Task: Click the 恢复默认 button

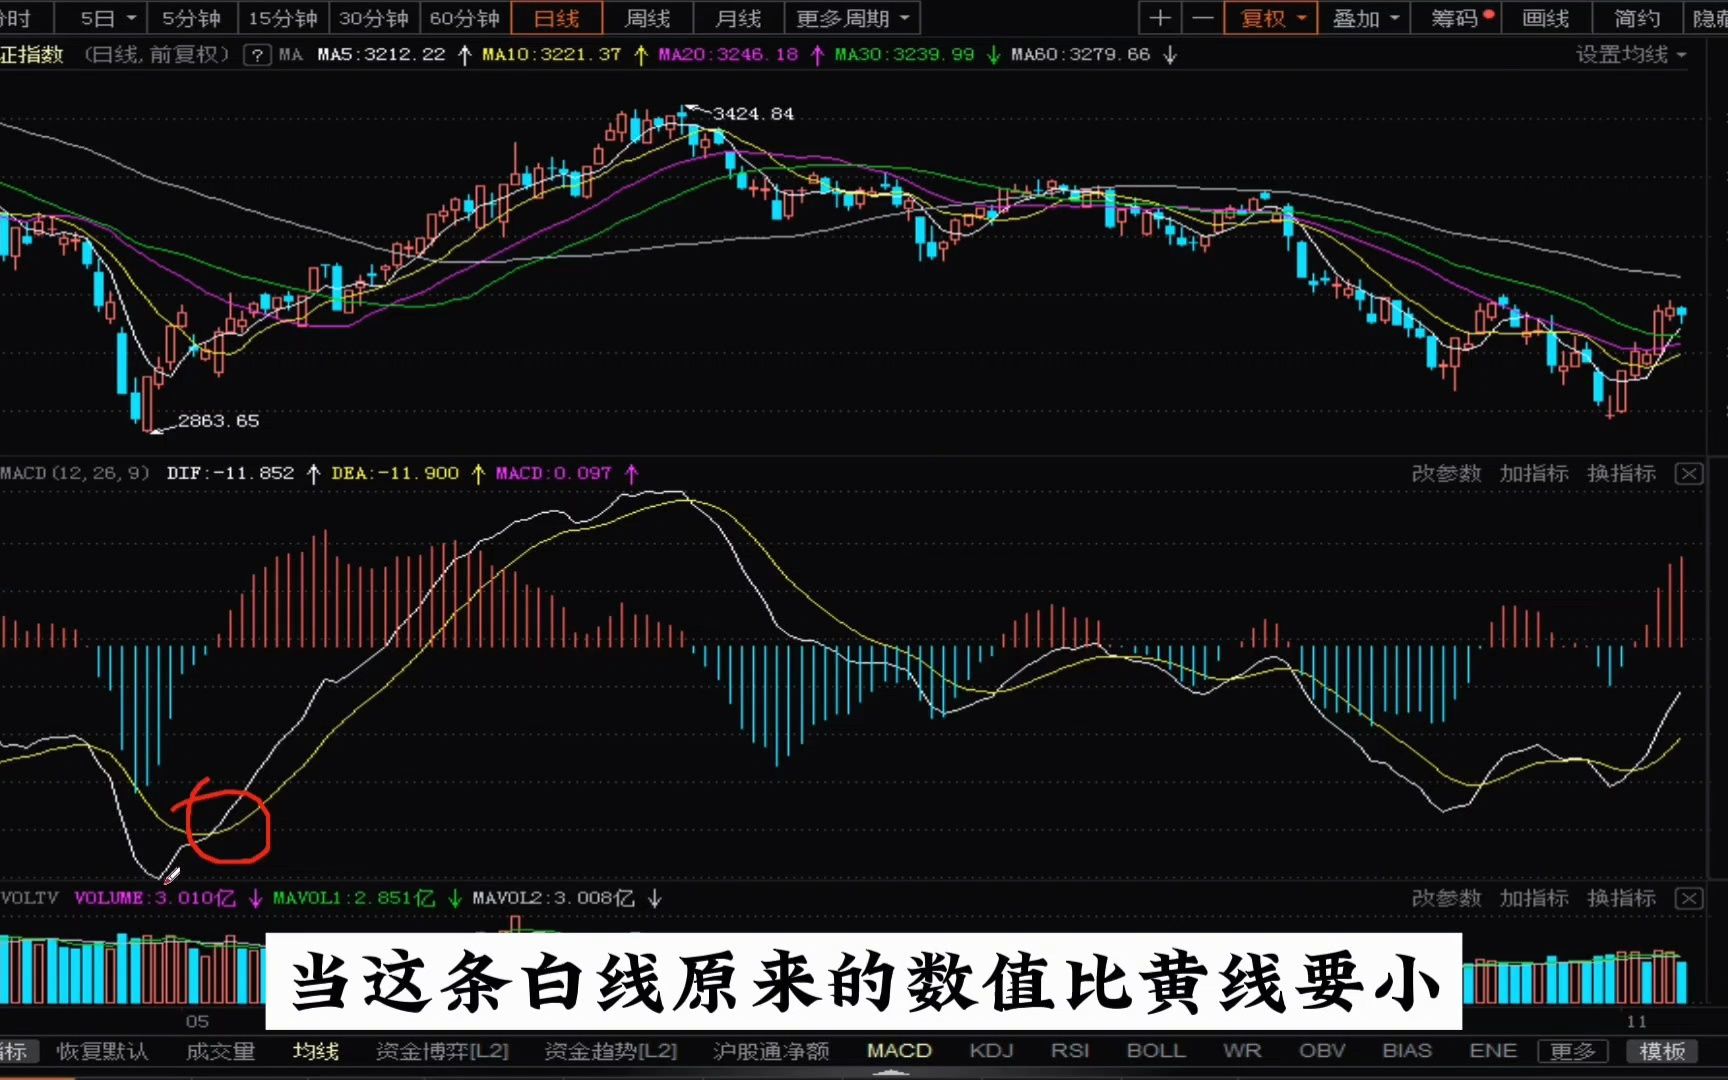Action: click(x=102, y=1051)
